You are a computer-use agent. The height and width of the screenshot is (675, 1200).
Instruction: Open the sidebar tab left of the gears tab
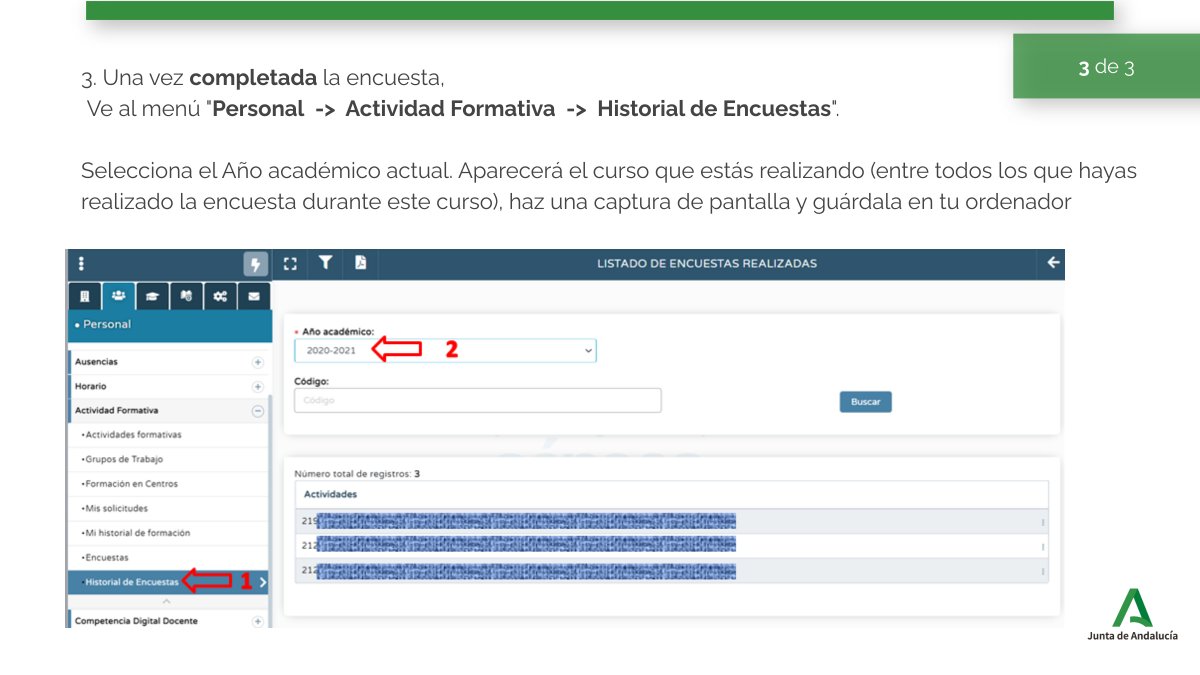186,296
